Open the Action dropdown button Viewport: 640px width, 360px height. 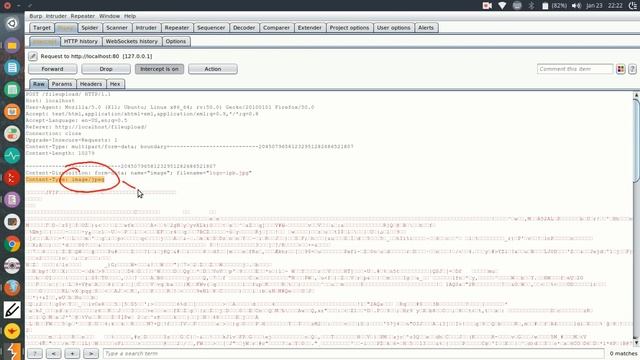(x=213, y=69)
